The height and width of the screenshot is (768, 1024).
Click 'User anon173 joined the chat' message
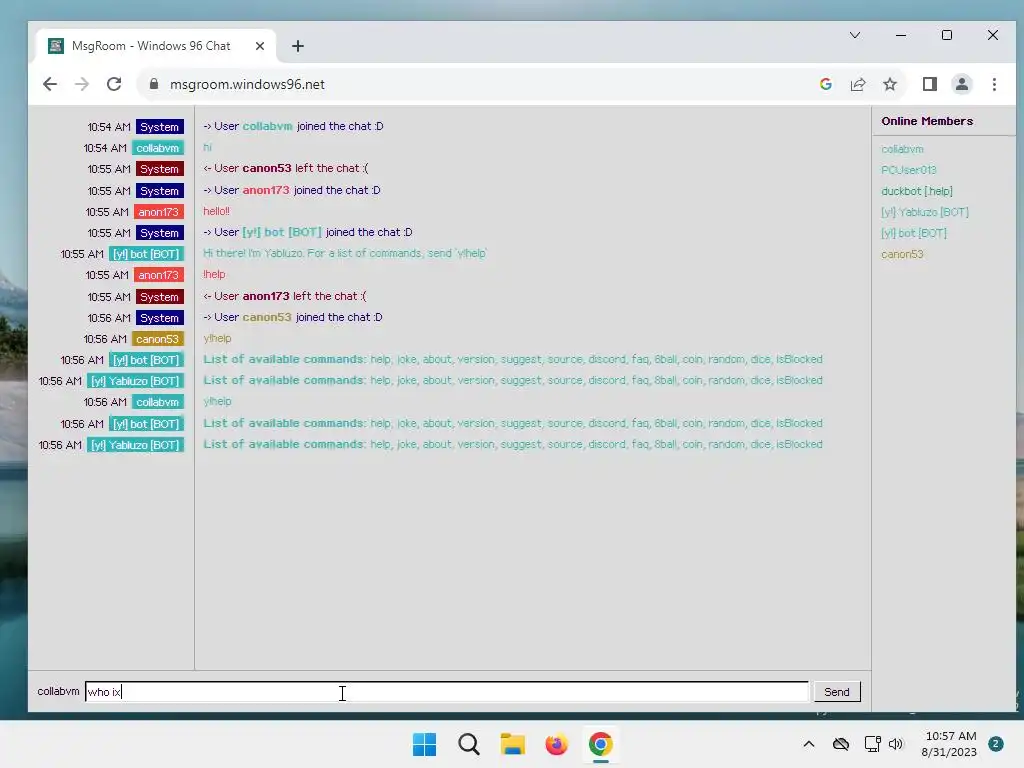click(x=291, y=190)
